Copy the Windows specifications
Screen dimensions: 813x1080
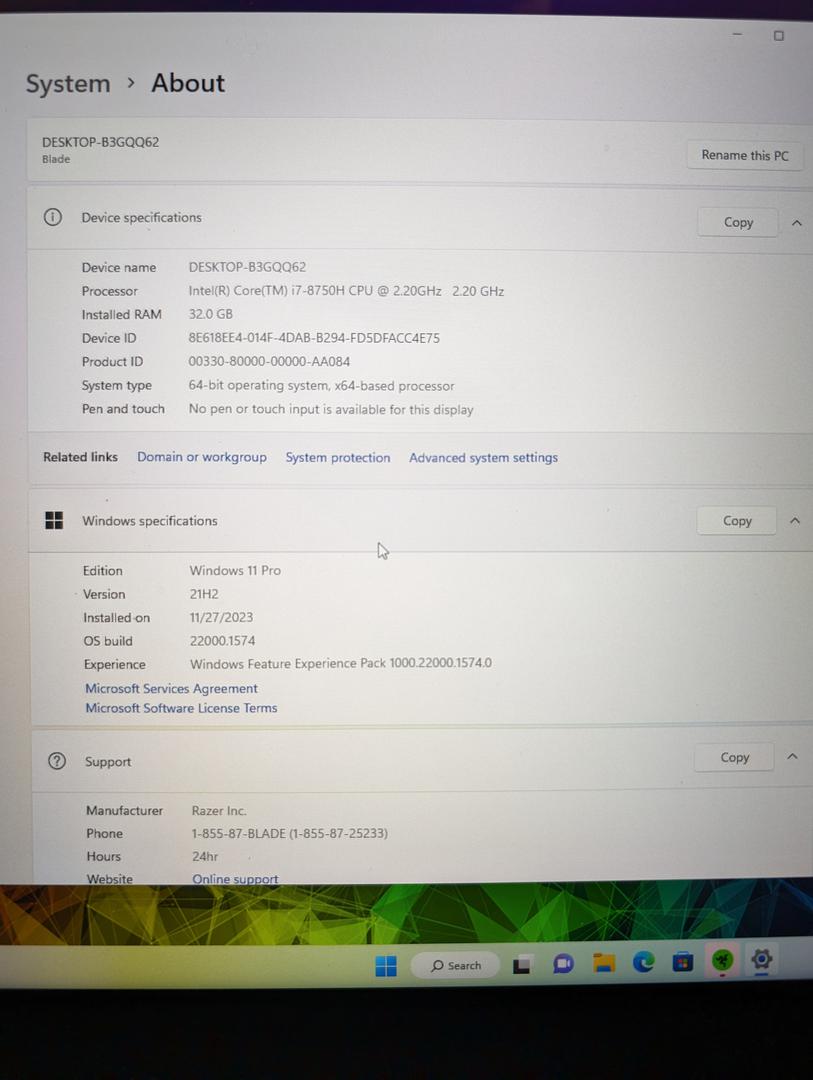[x=737, y=521]
